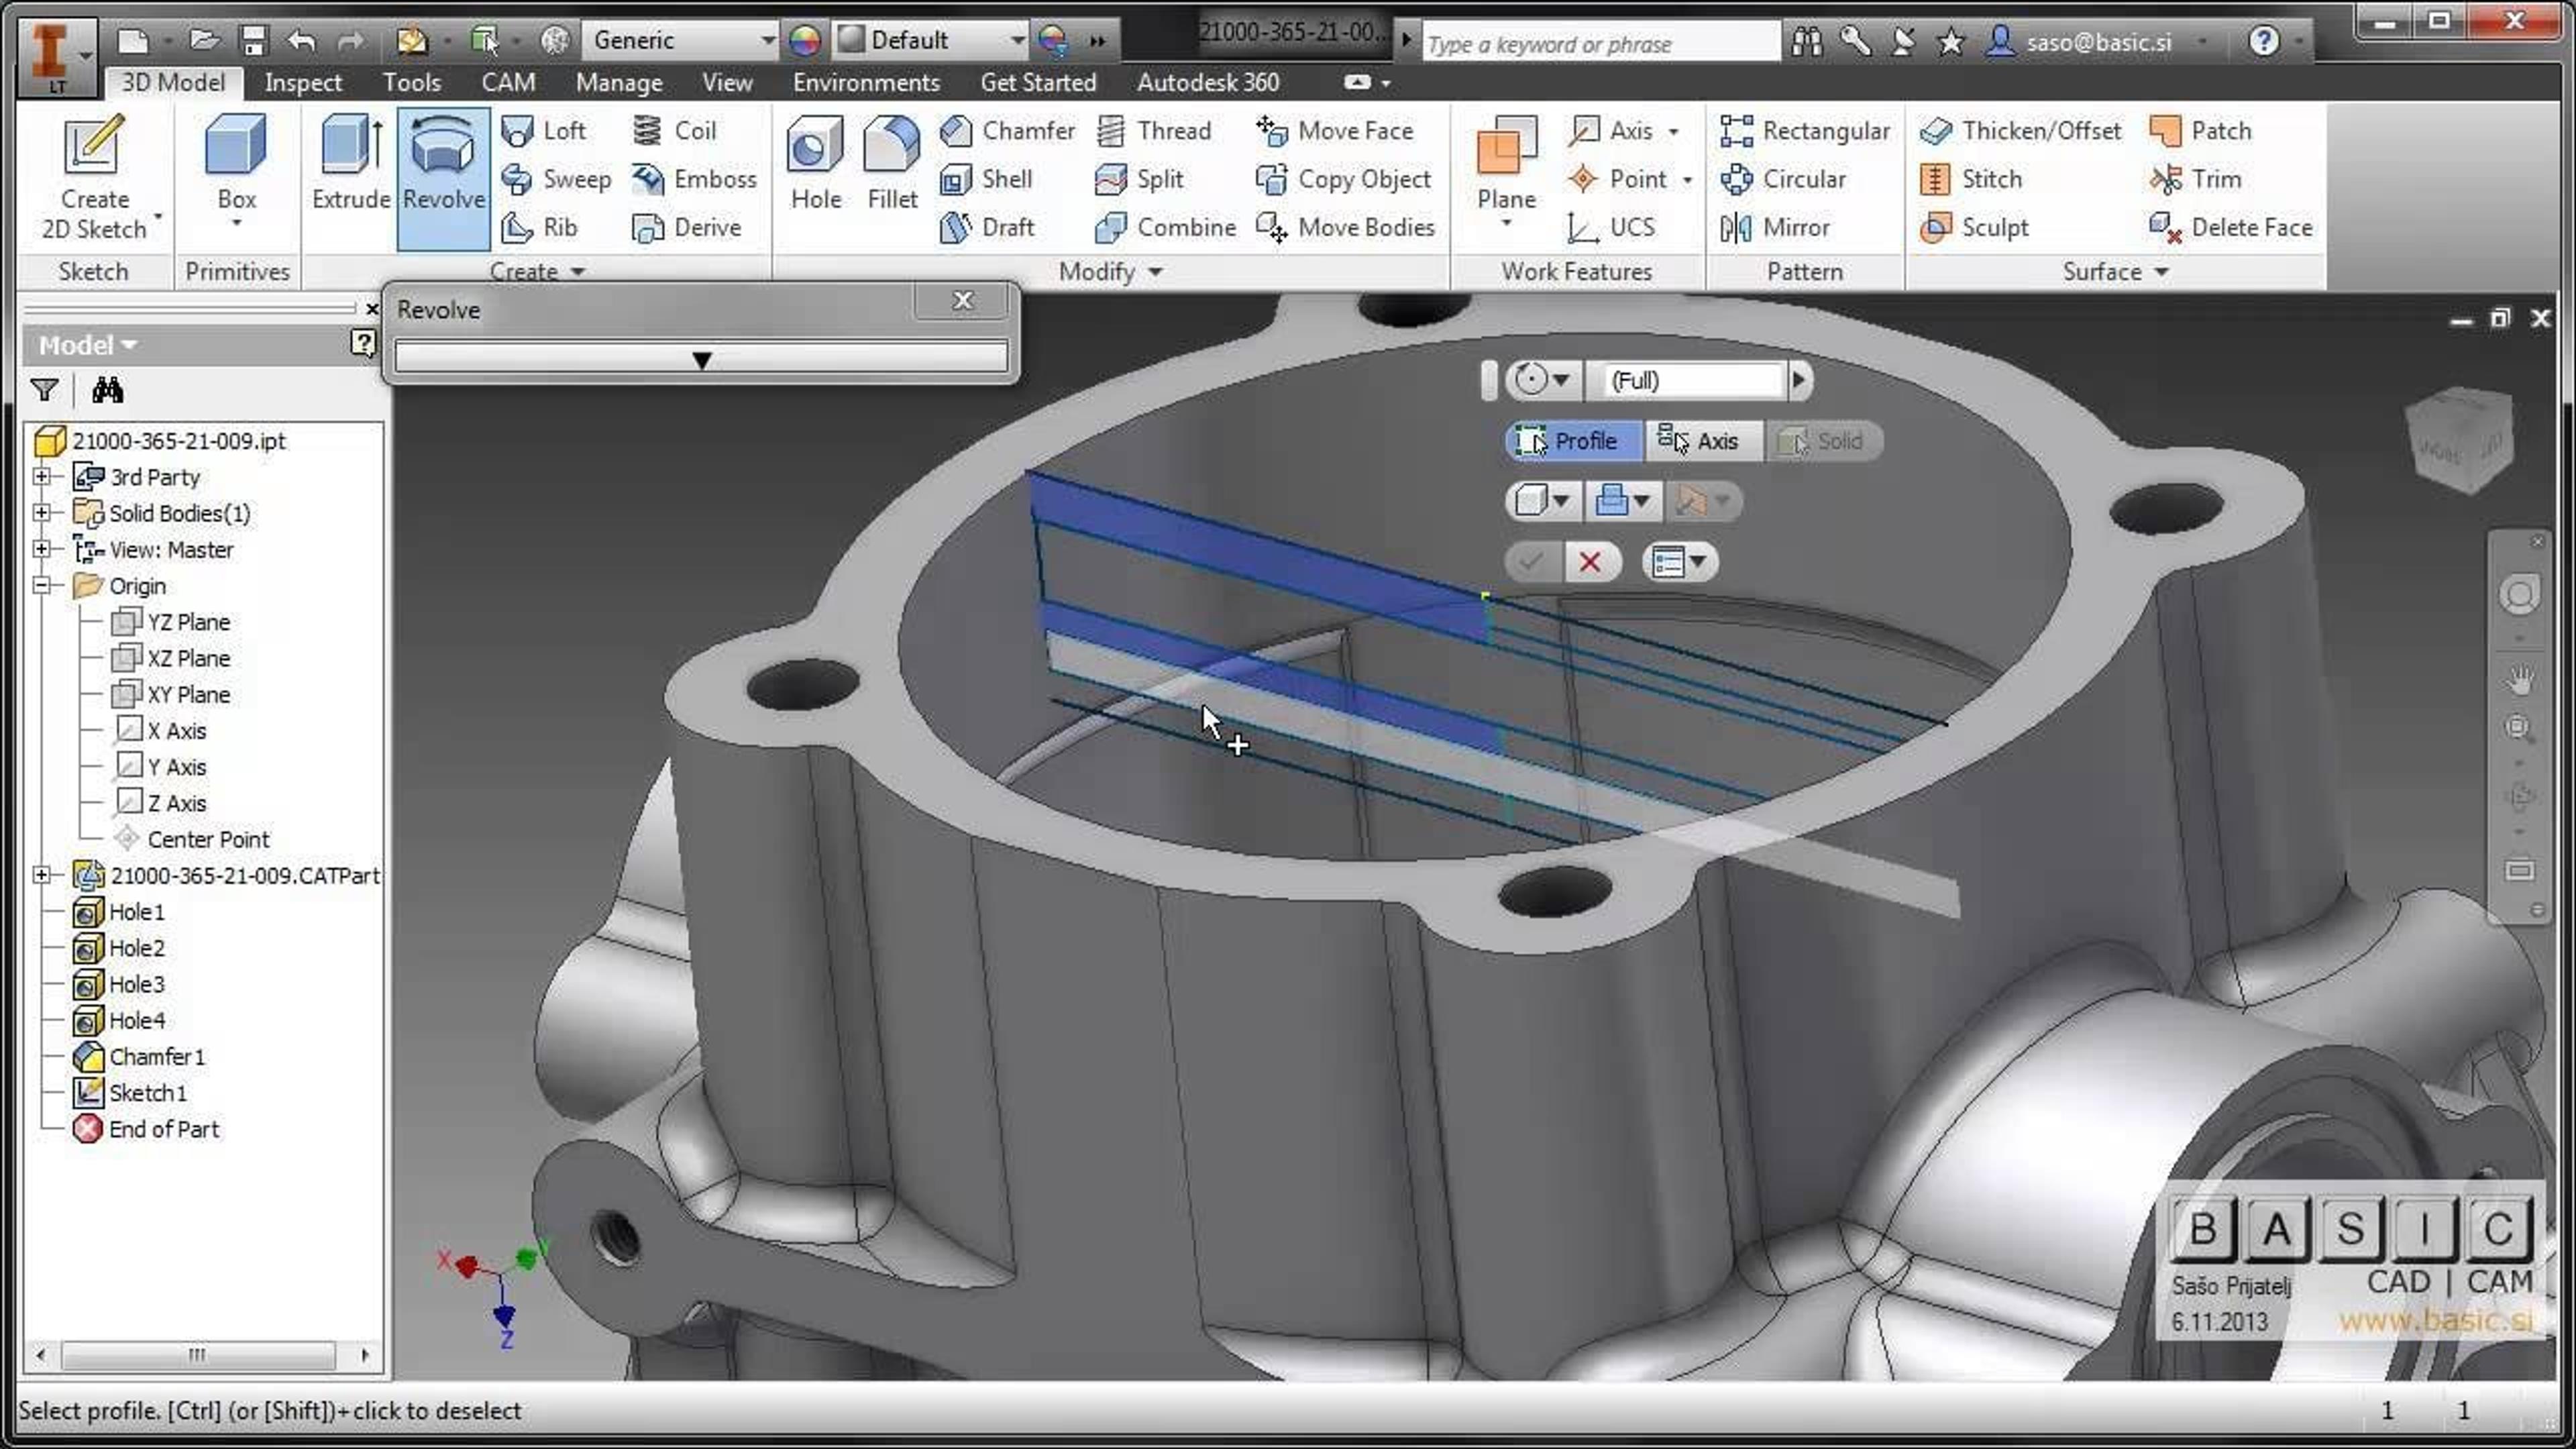The height and width of the screenshot is (1449, 2576).
Task: Click the keyword search input field
Action: click(x=1600, y=43)
